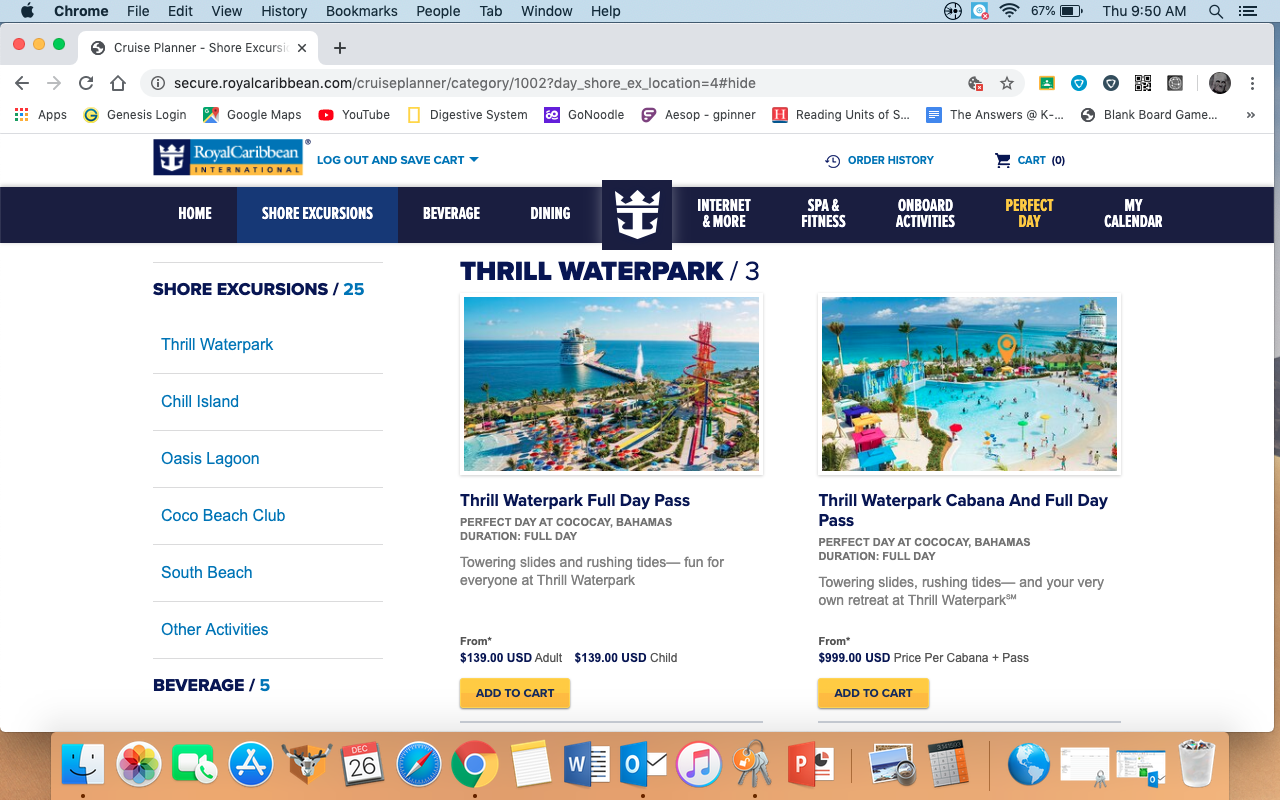This screenshot has height=800, width=1280.
Task: Click the Shore Excursions / 25 heading
Action: pos(258,289)
